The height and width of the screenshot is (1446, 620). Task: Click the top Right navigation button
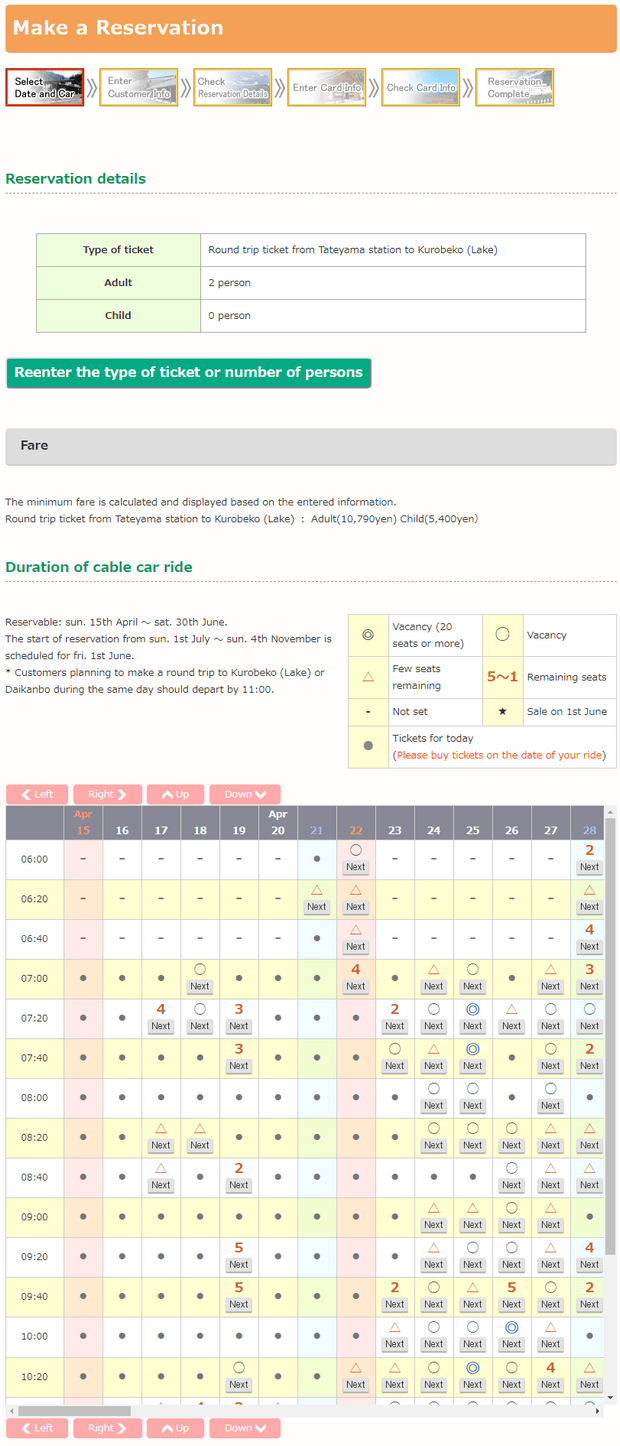pyautogui.click(x=107, y=794)
